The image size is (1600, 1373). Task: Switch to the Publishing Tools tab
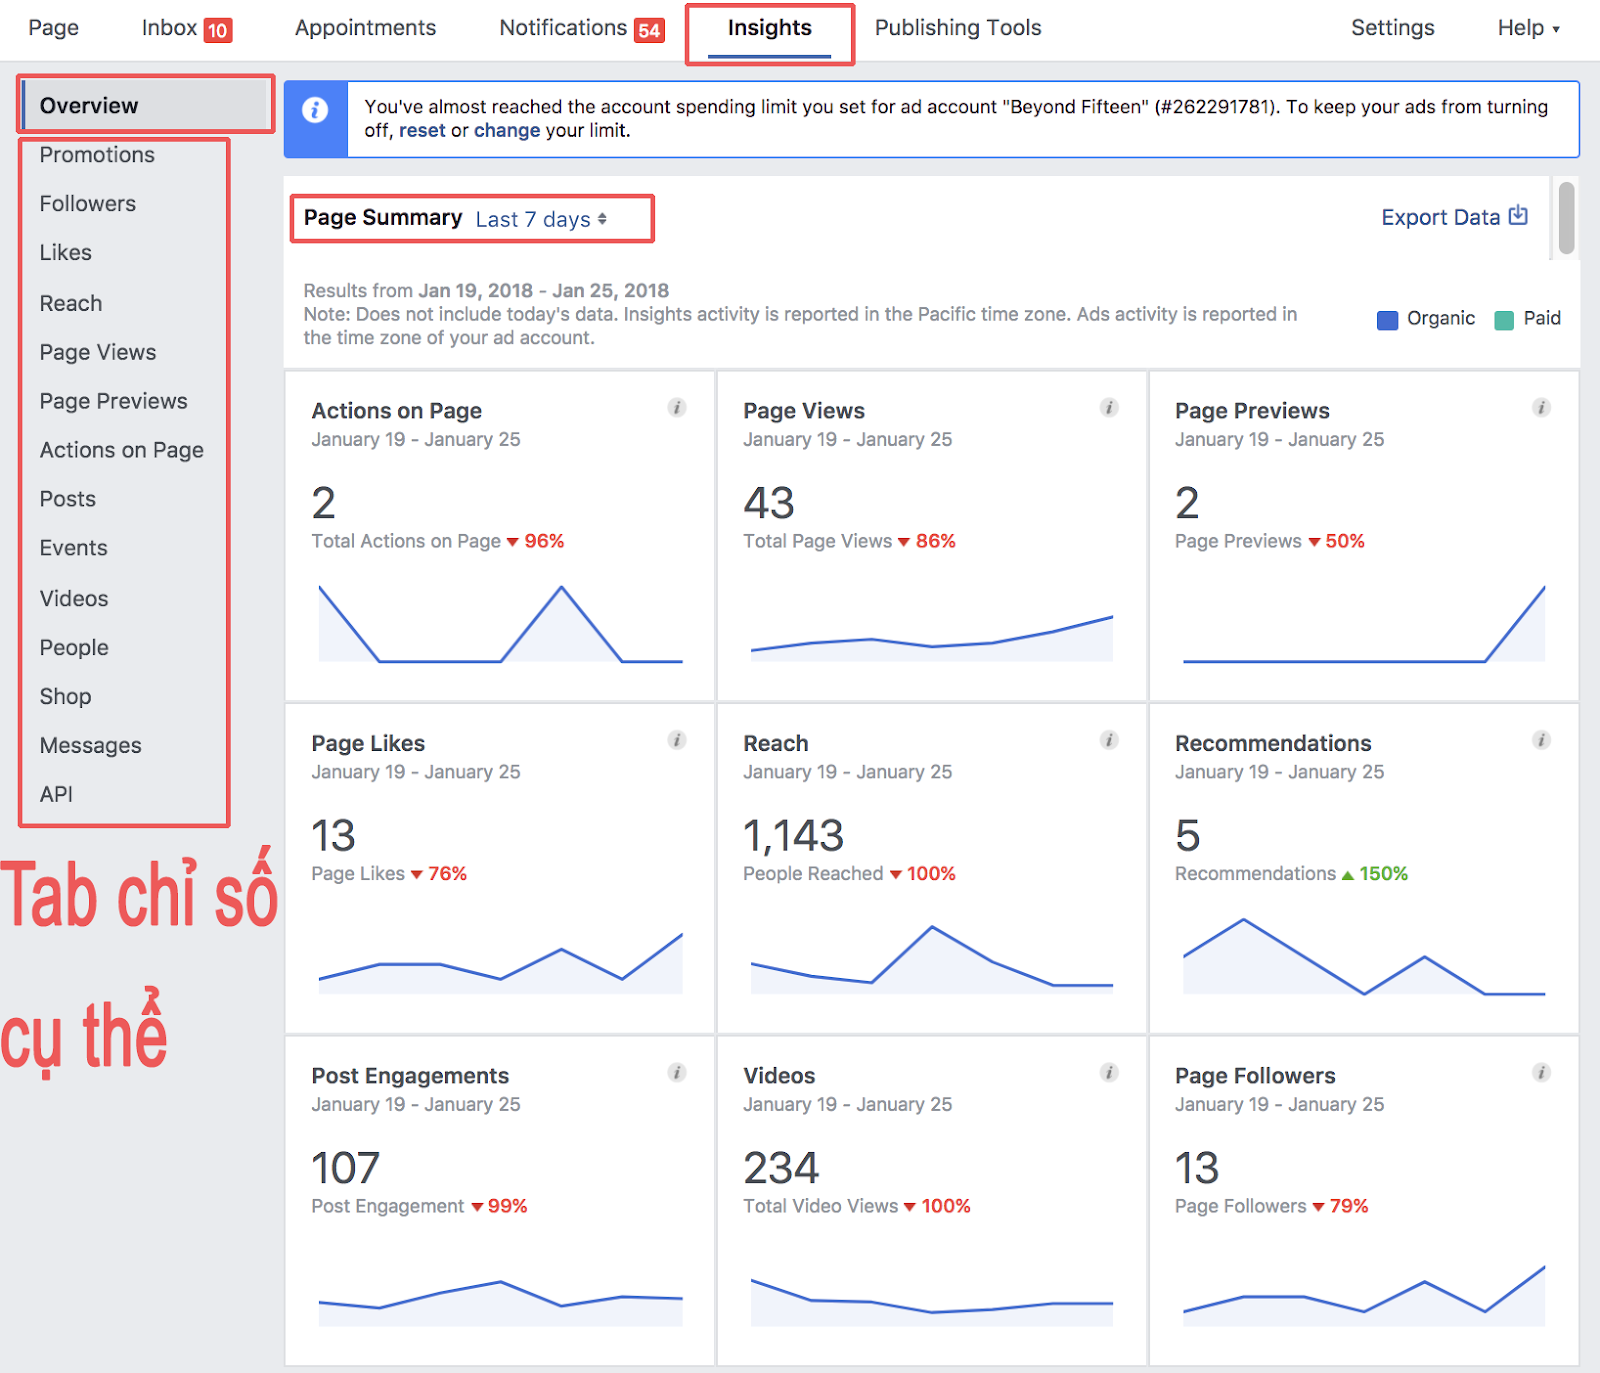[x=957, y=28]
